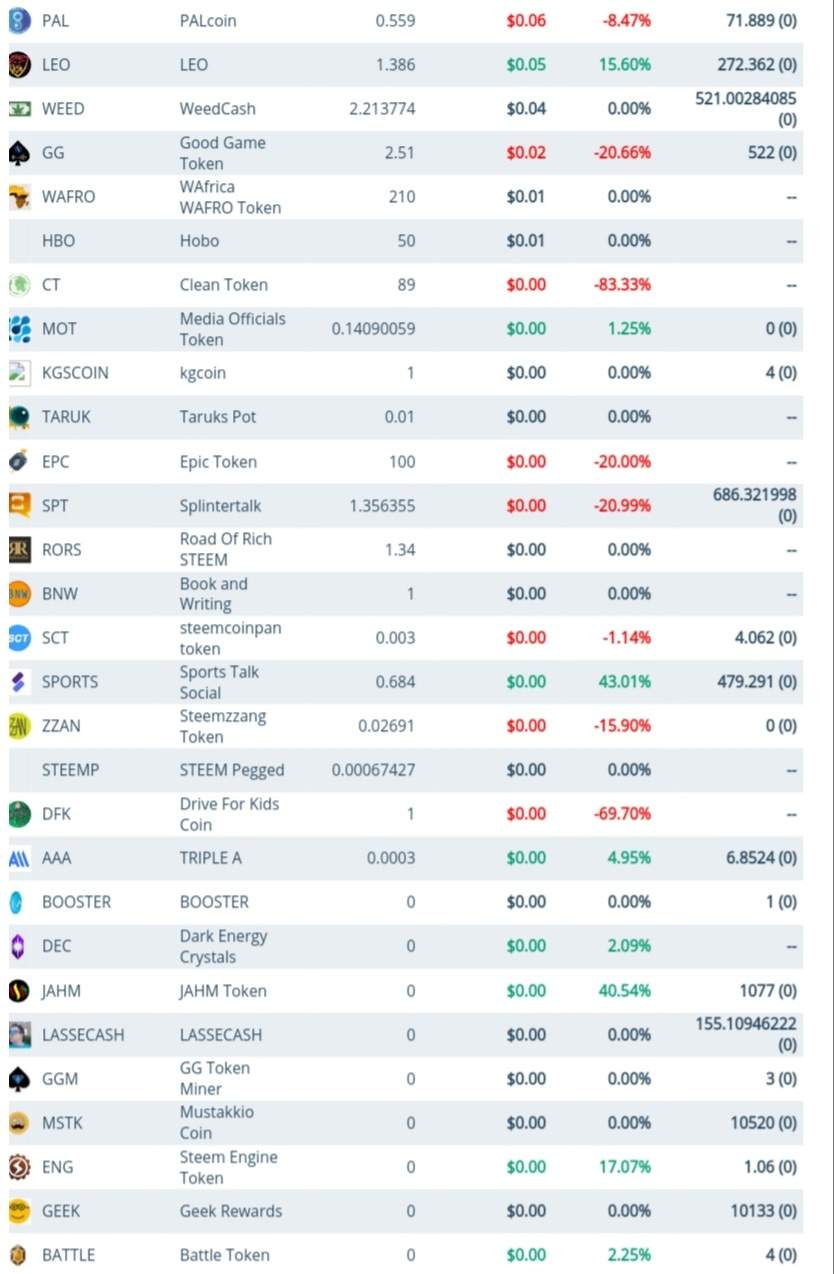Click the TRIPLE A token name

pyautogui.click(x=210, y=858)
